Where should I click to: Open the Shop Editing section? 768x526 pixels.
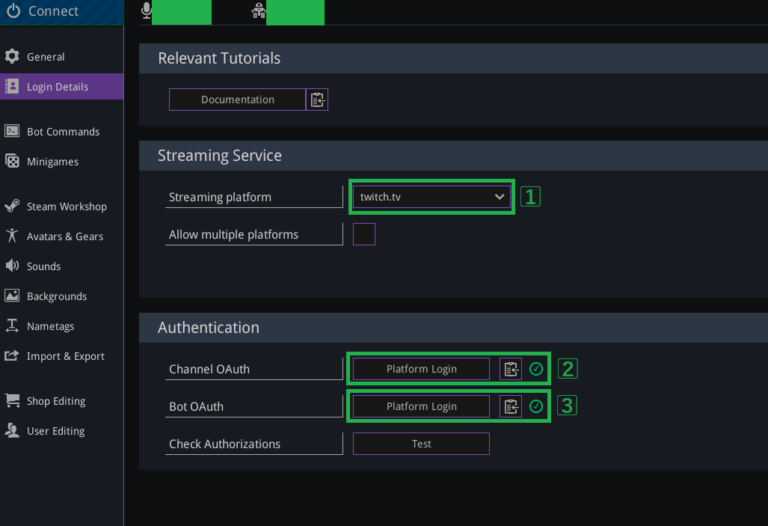click(x=55, y=401)
